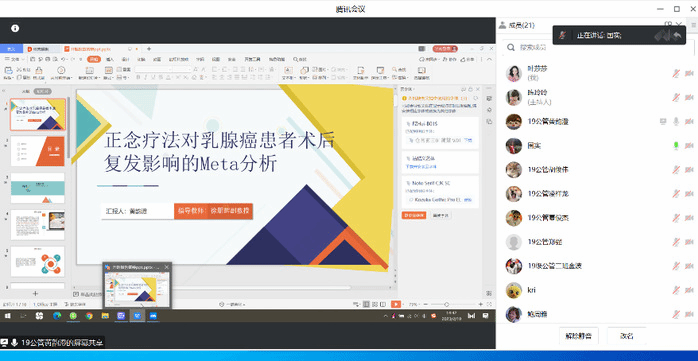Click the 改名 button
This screenshot has height=361, width=698.
pyautogui.click(x=627, y=336)
